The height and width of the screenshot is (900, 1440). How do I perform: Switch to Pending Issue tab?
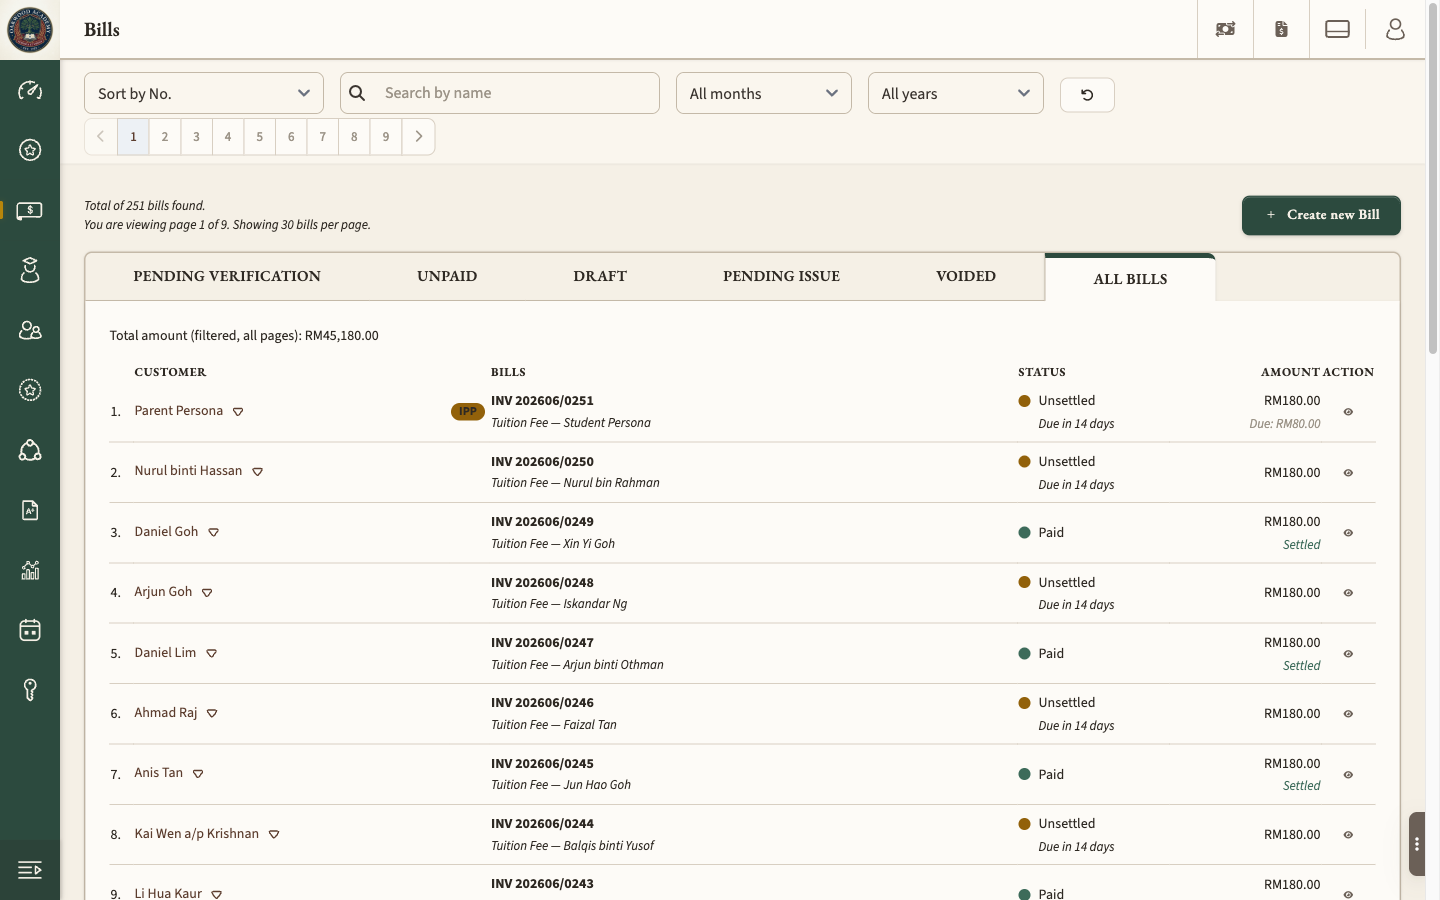(x=781, y=276)
